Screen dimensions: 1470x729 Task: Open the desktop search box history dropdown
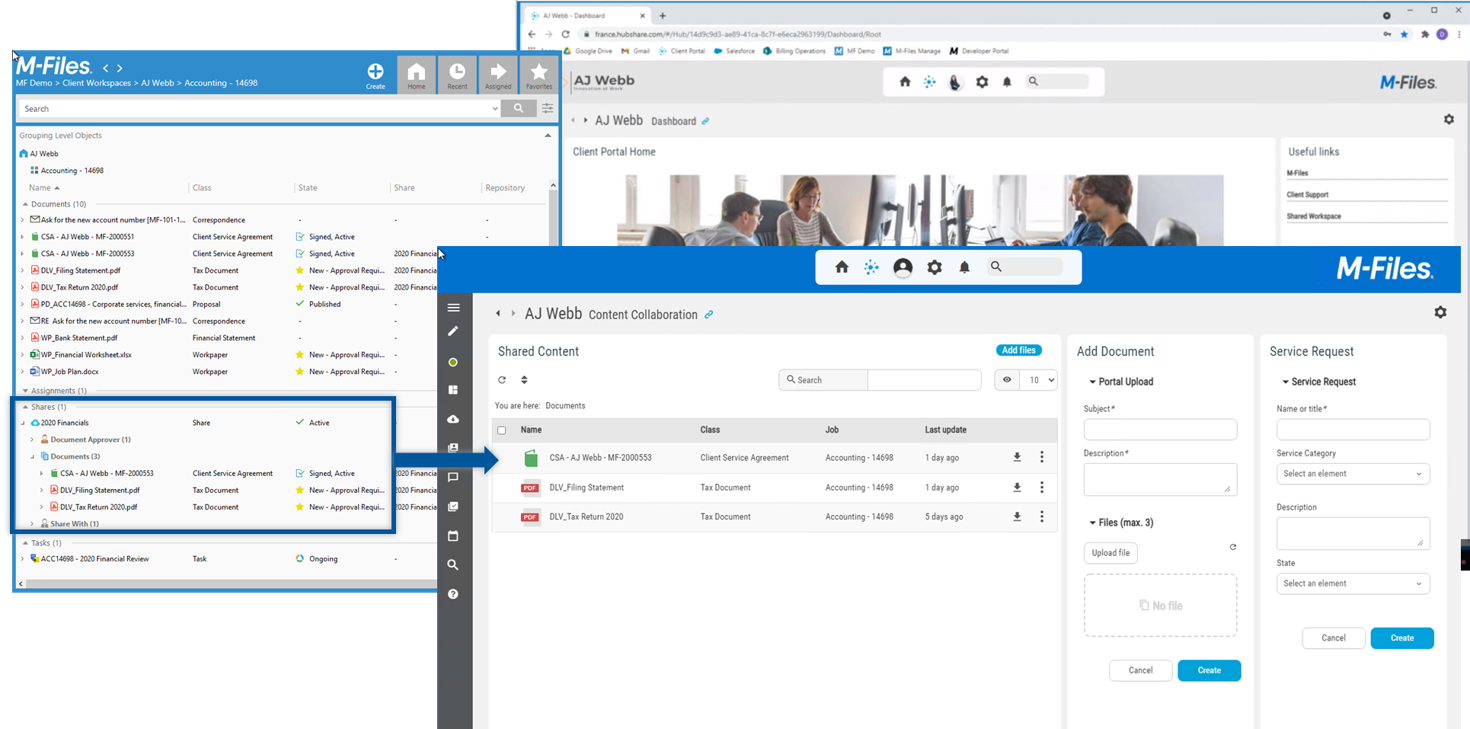point(495,109)
